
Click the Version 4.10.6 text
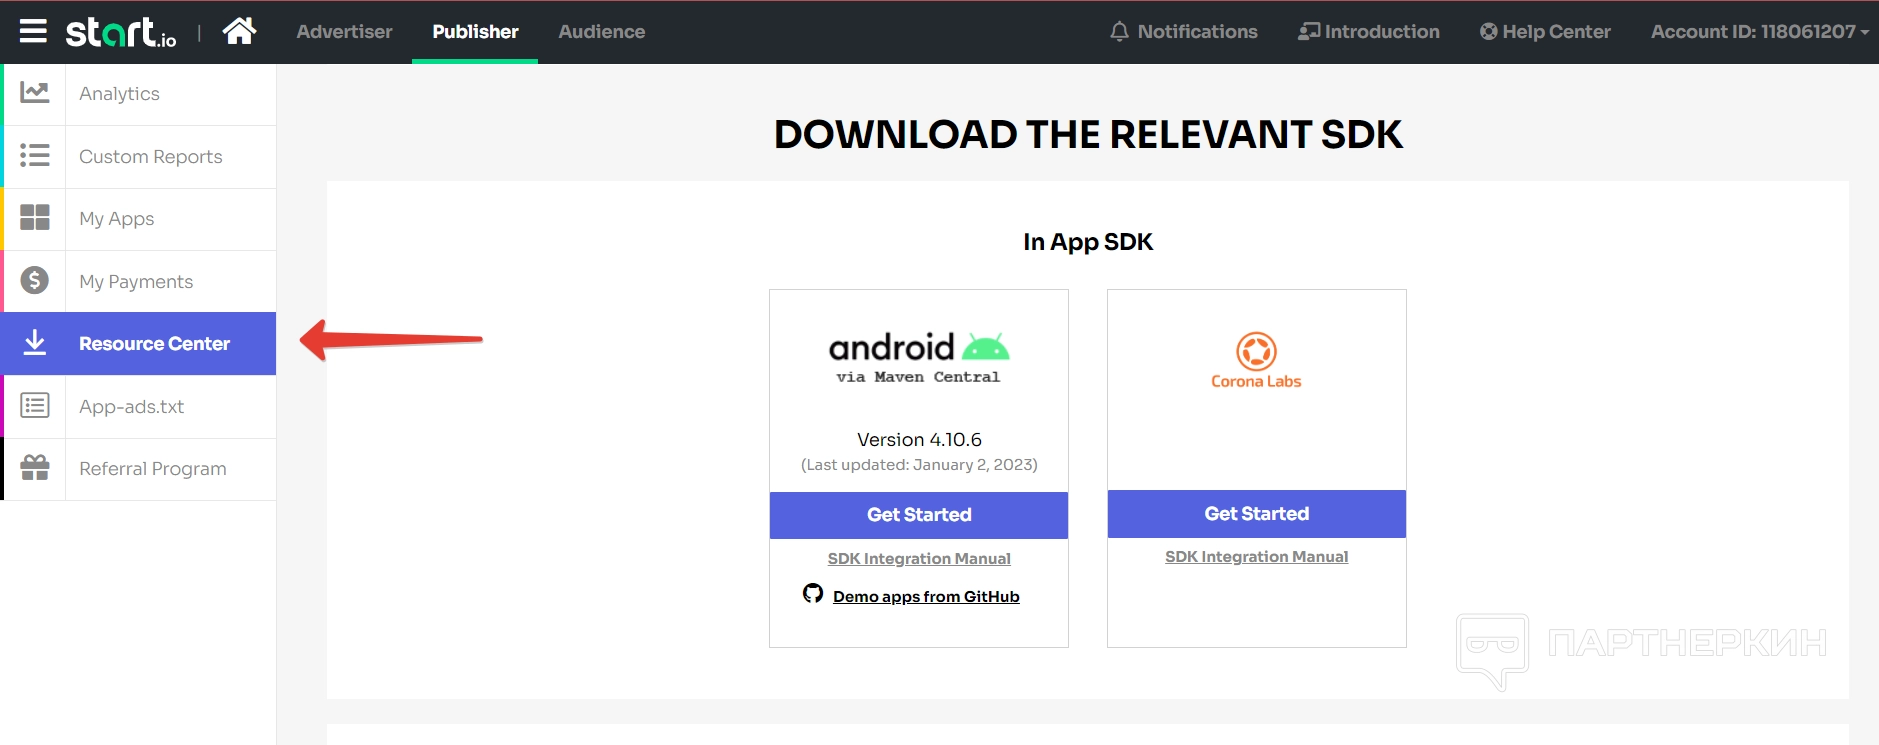point(919,440)
